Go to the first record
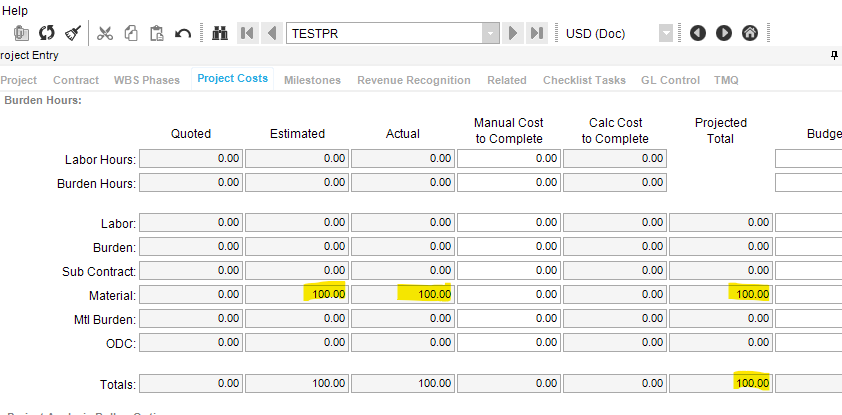The image size is (842, 415). [x=247, y=33]
